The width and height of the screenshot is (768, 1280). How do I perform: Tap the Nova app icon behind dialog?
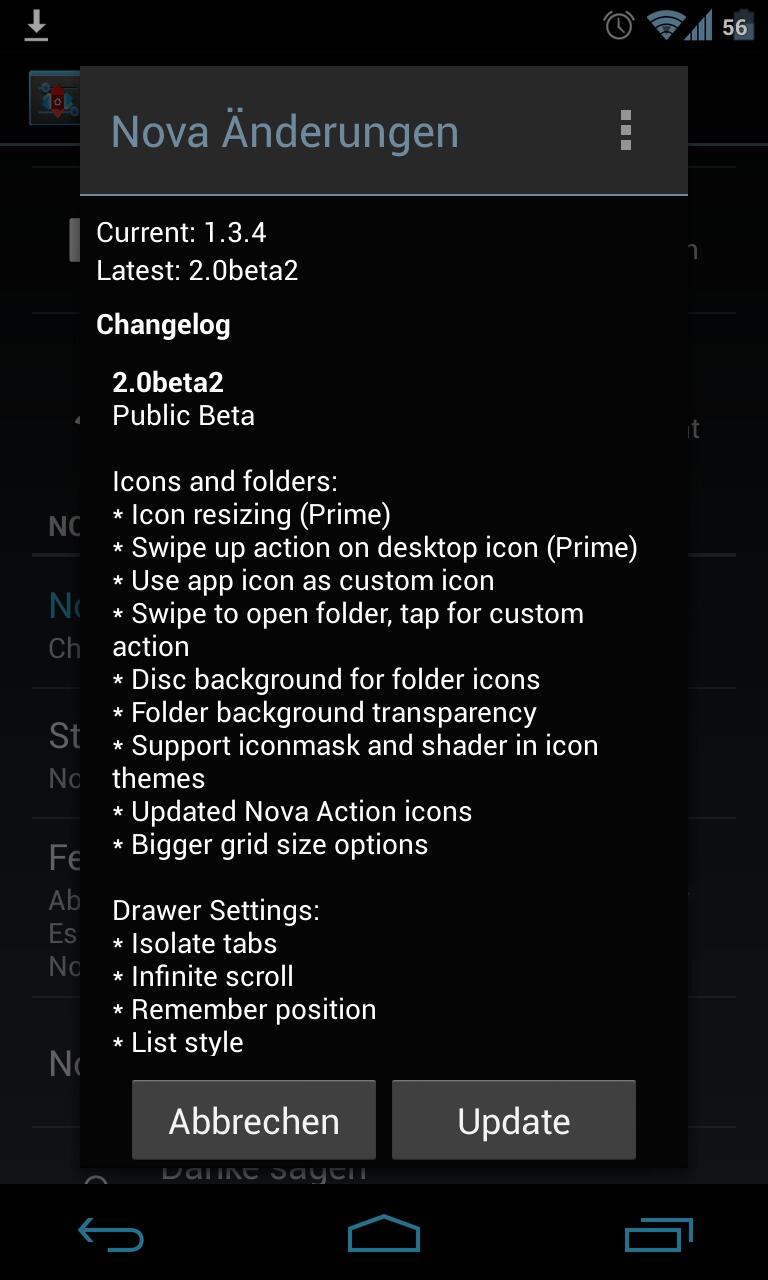54,98
